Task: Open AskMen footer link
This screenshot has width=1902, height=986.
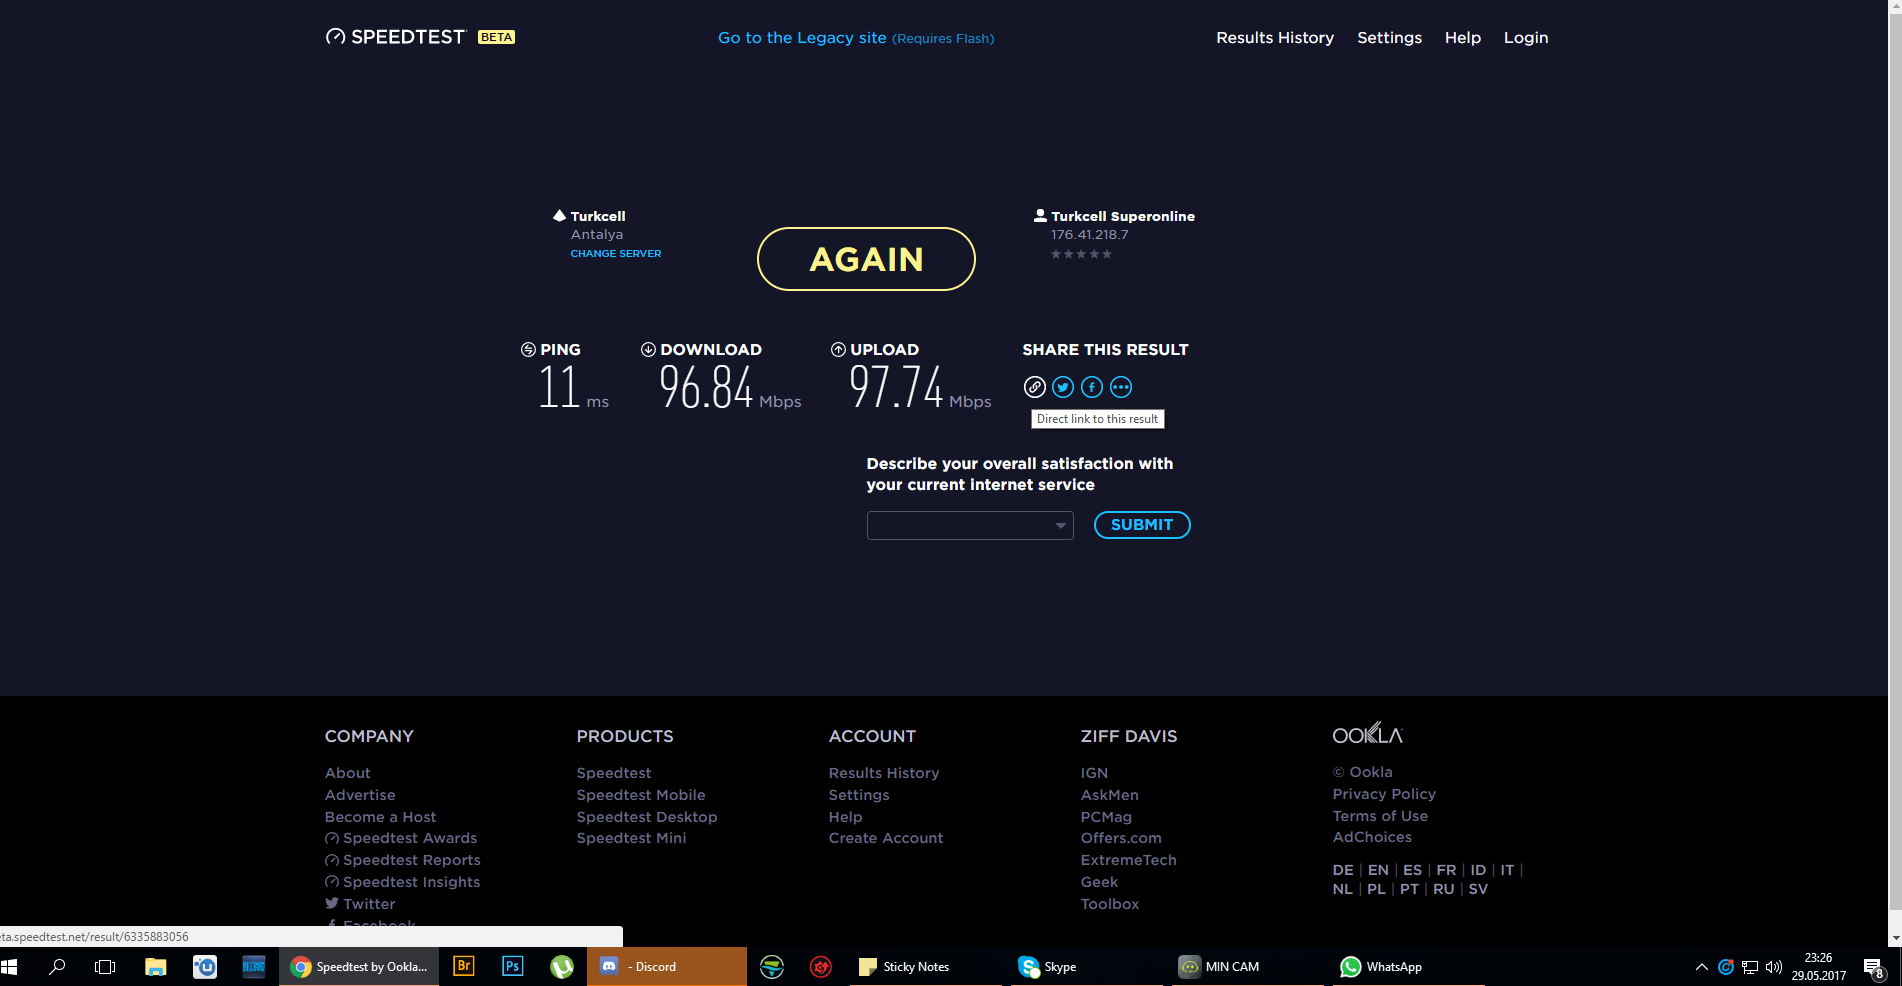Action: pos(1110,795)
